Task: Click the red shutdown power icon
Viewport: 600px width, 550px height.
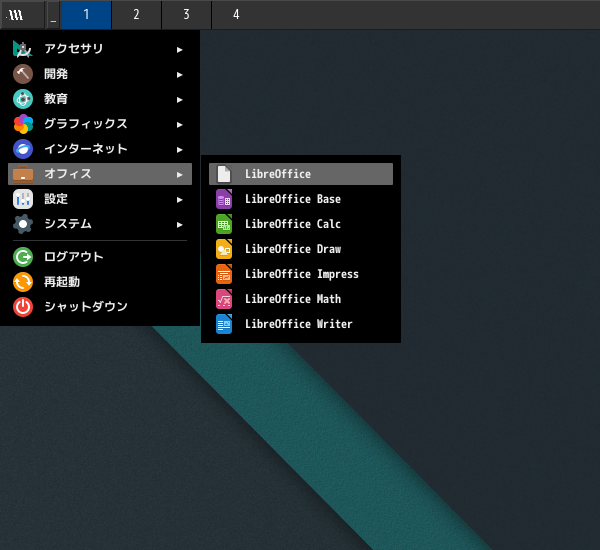Action: tap(23, 307)
